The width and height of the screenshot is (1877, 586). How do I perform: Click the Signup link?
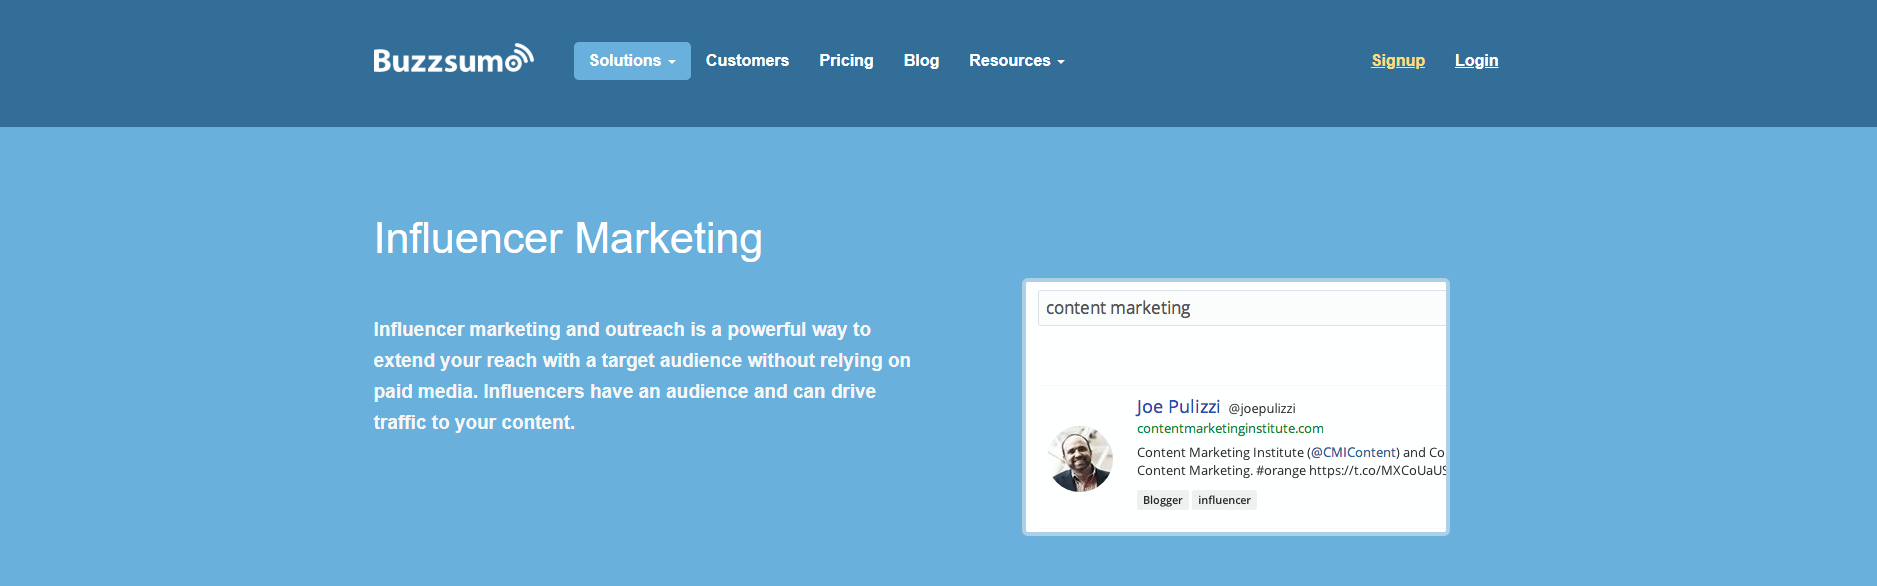click(1398, 61)
